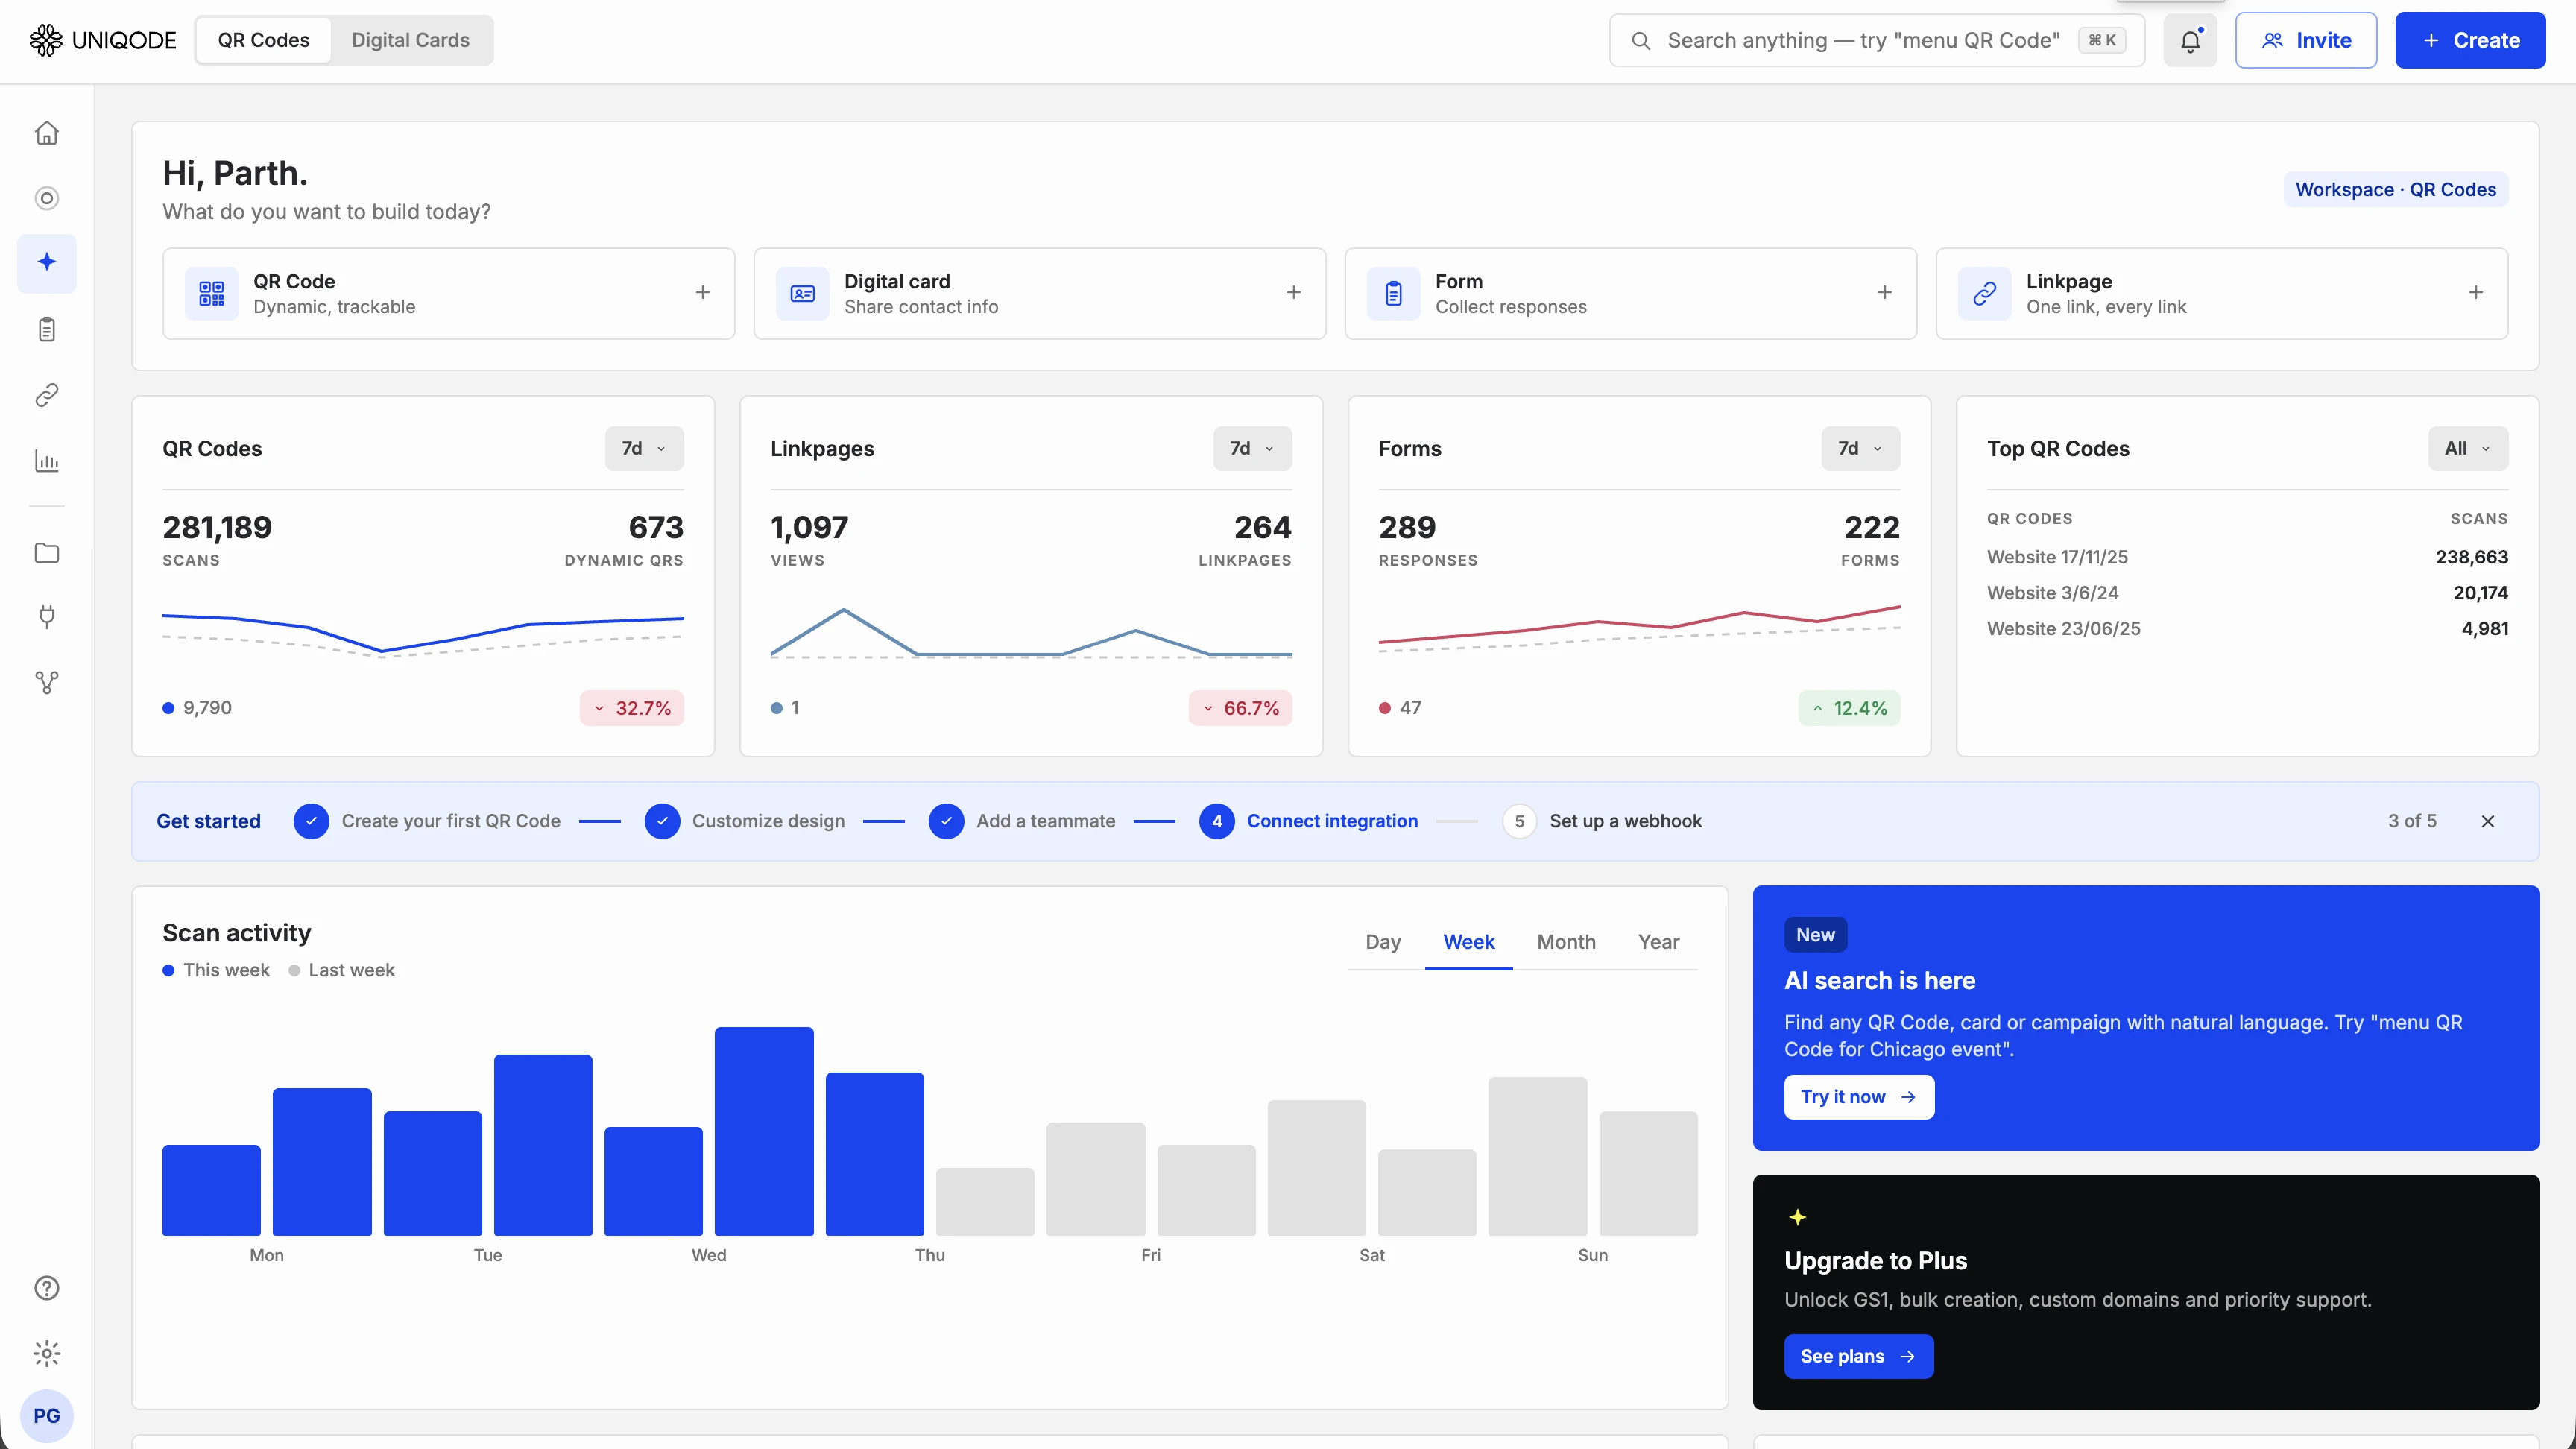Click the 281,189 scans value
The width and height of the screenshot is (2576, 1449).
[x=217, y=527]
